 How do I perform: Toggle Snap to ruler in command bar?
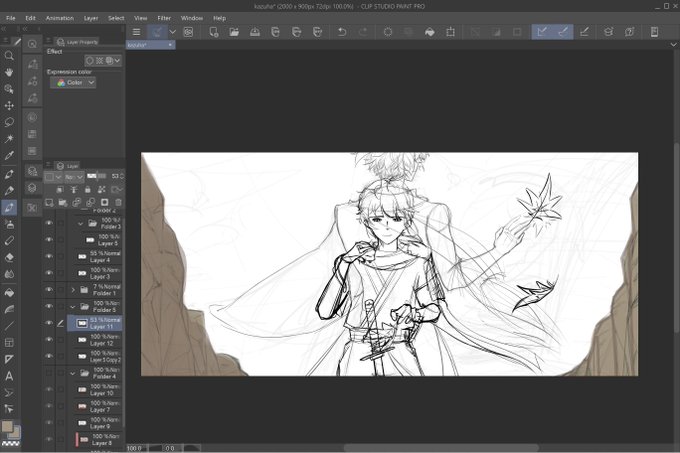coord(542,32)
